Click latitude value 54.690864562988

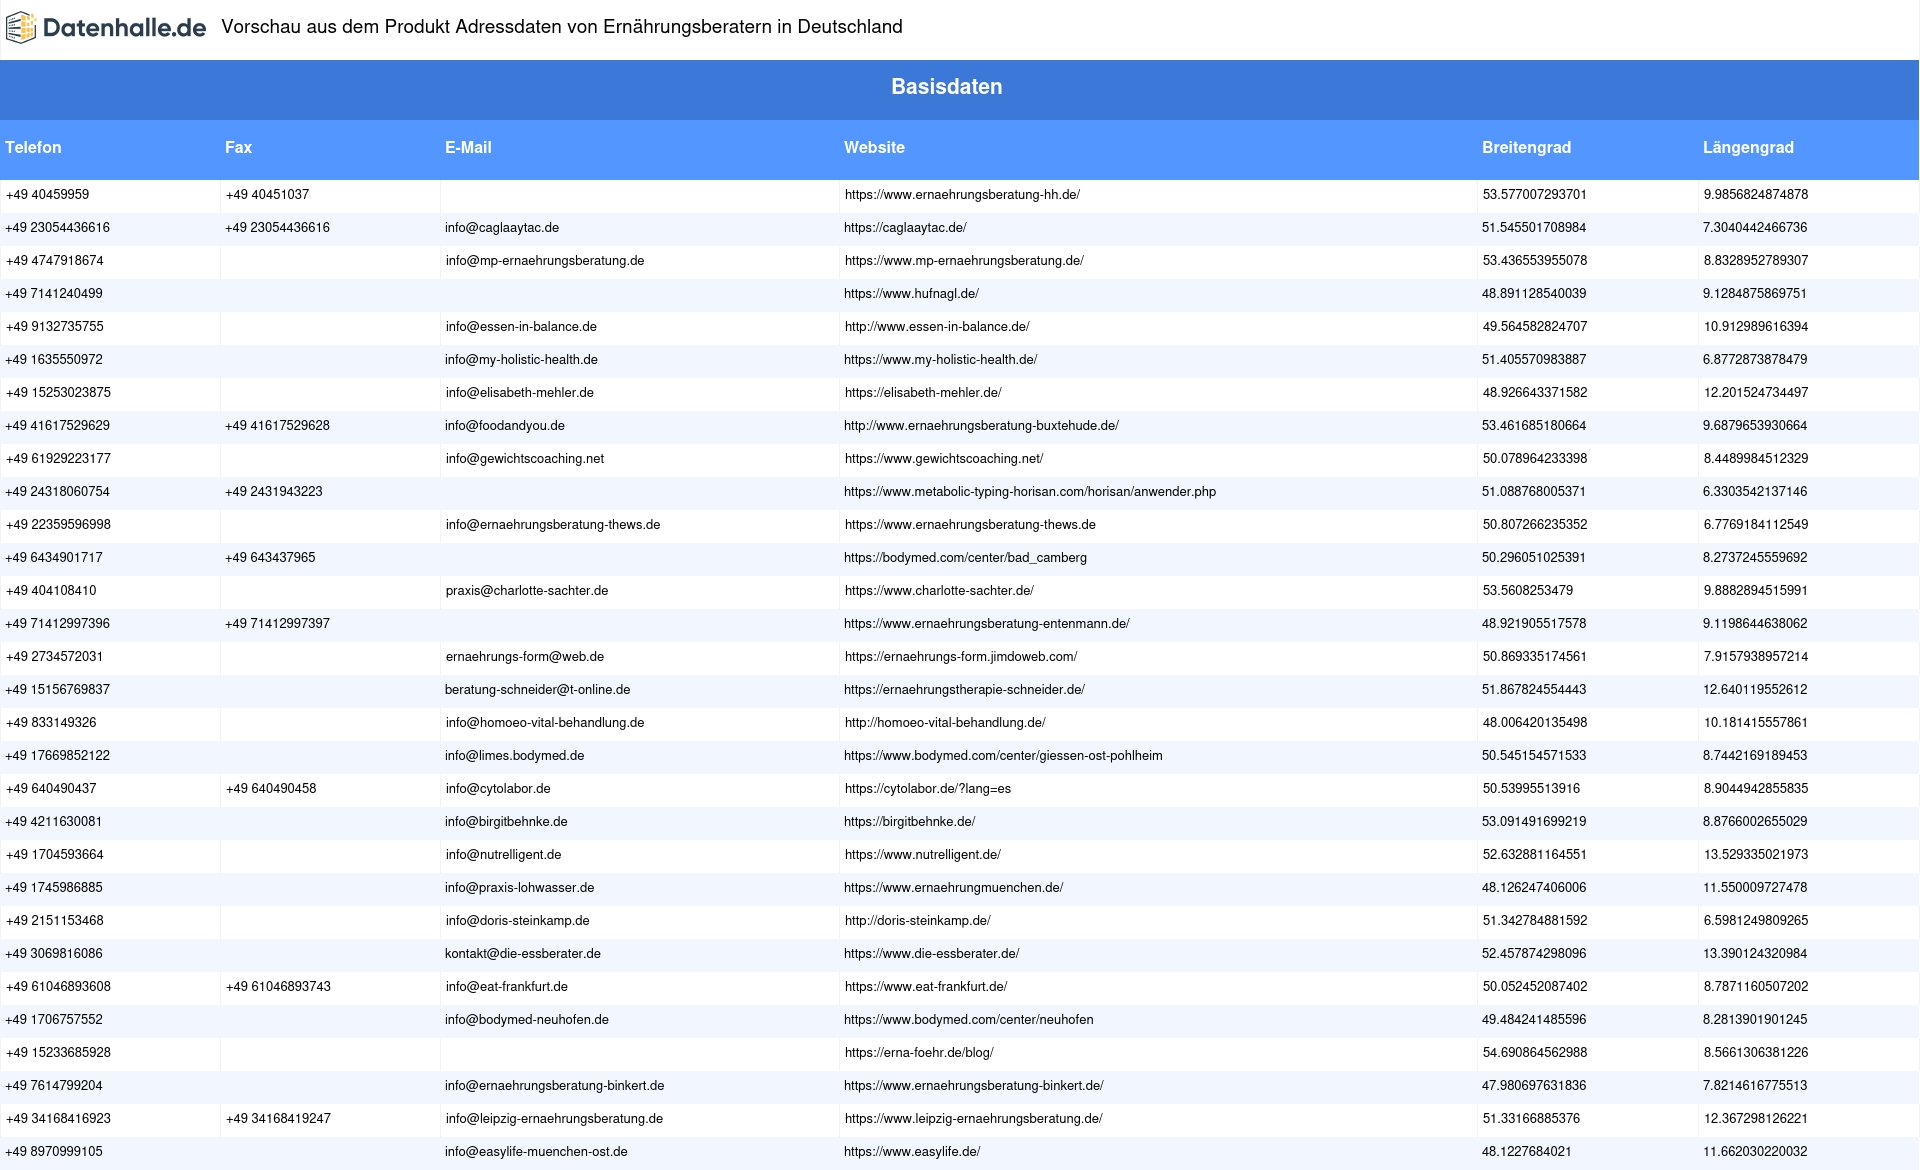[1535, 1053]
